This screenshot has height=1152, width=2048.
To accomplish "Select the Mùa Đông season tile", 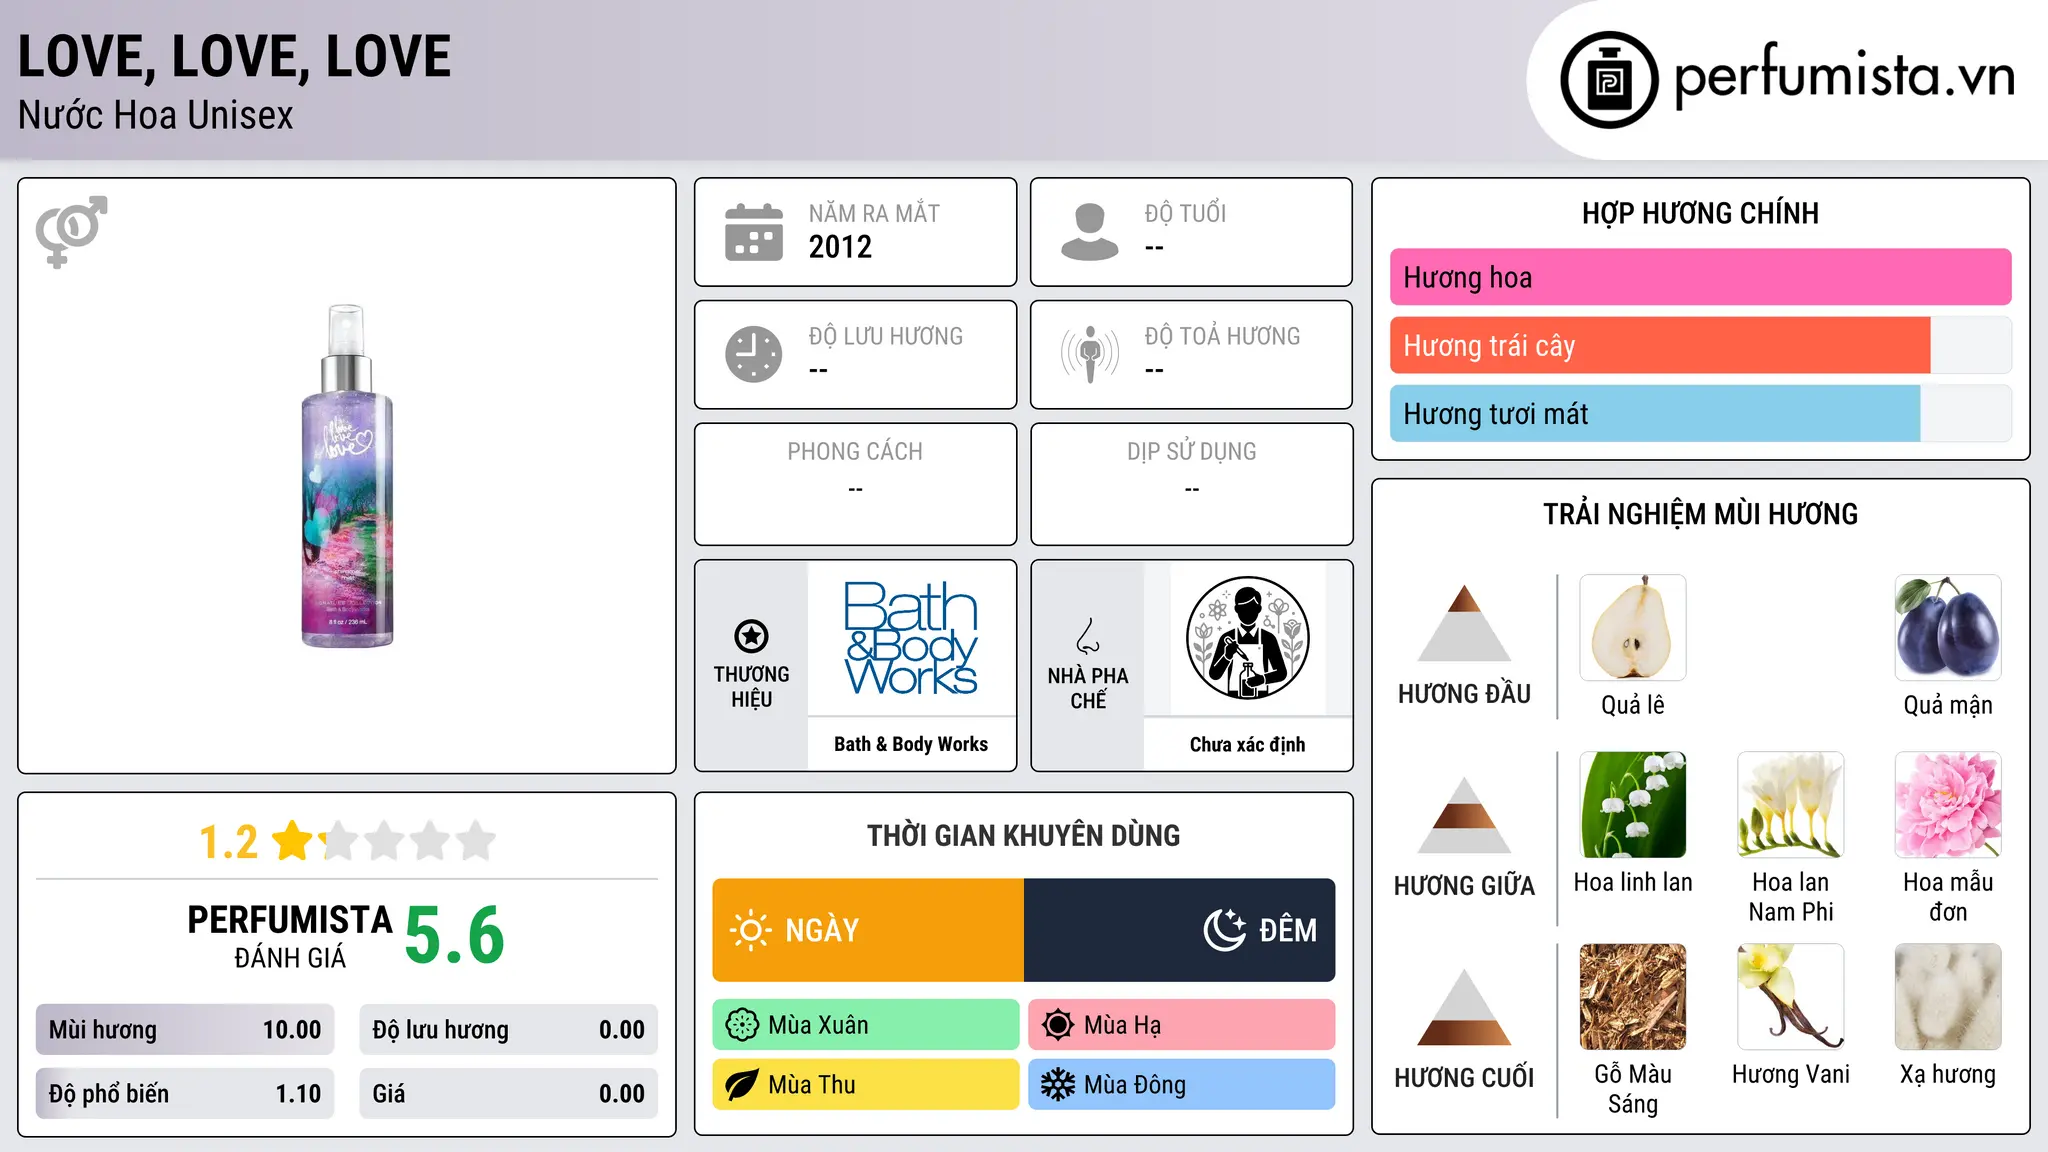I will pyautogui.click(x=1182, y=1085).
